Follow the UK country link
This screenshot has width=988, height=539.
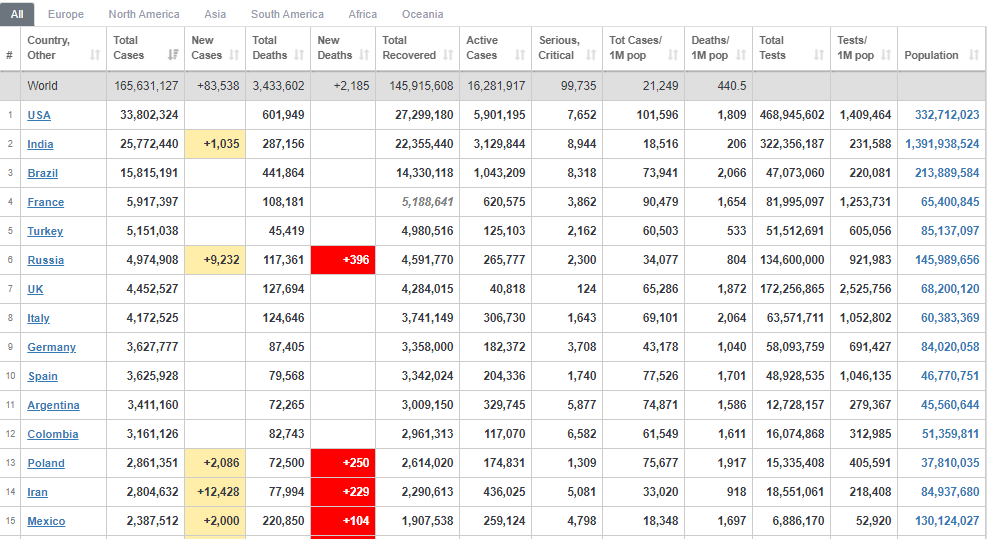click(35, 289)
